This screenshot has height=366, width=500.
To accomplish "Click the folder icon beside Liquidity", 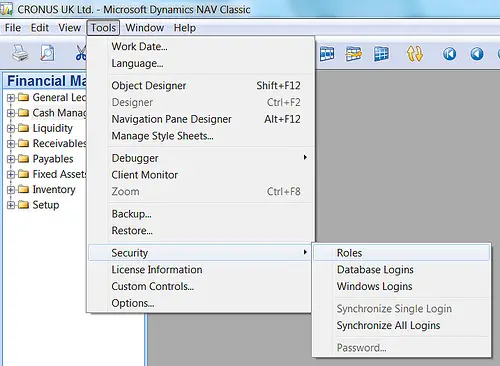I will tap(23, 128).
